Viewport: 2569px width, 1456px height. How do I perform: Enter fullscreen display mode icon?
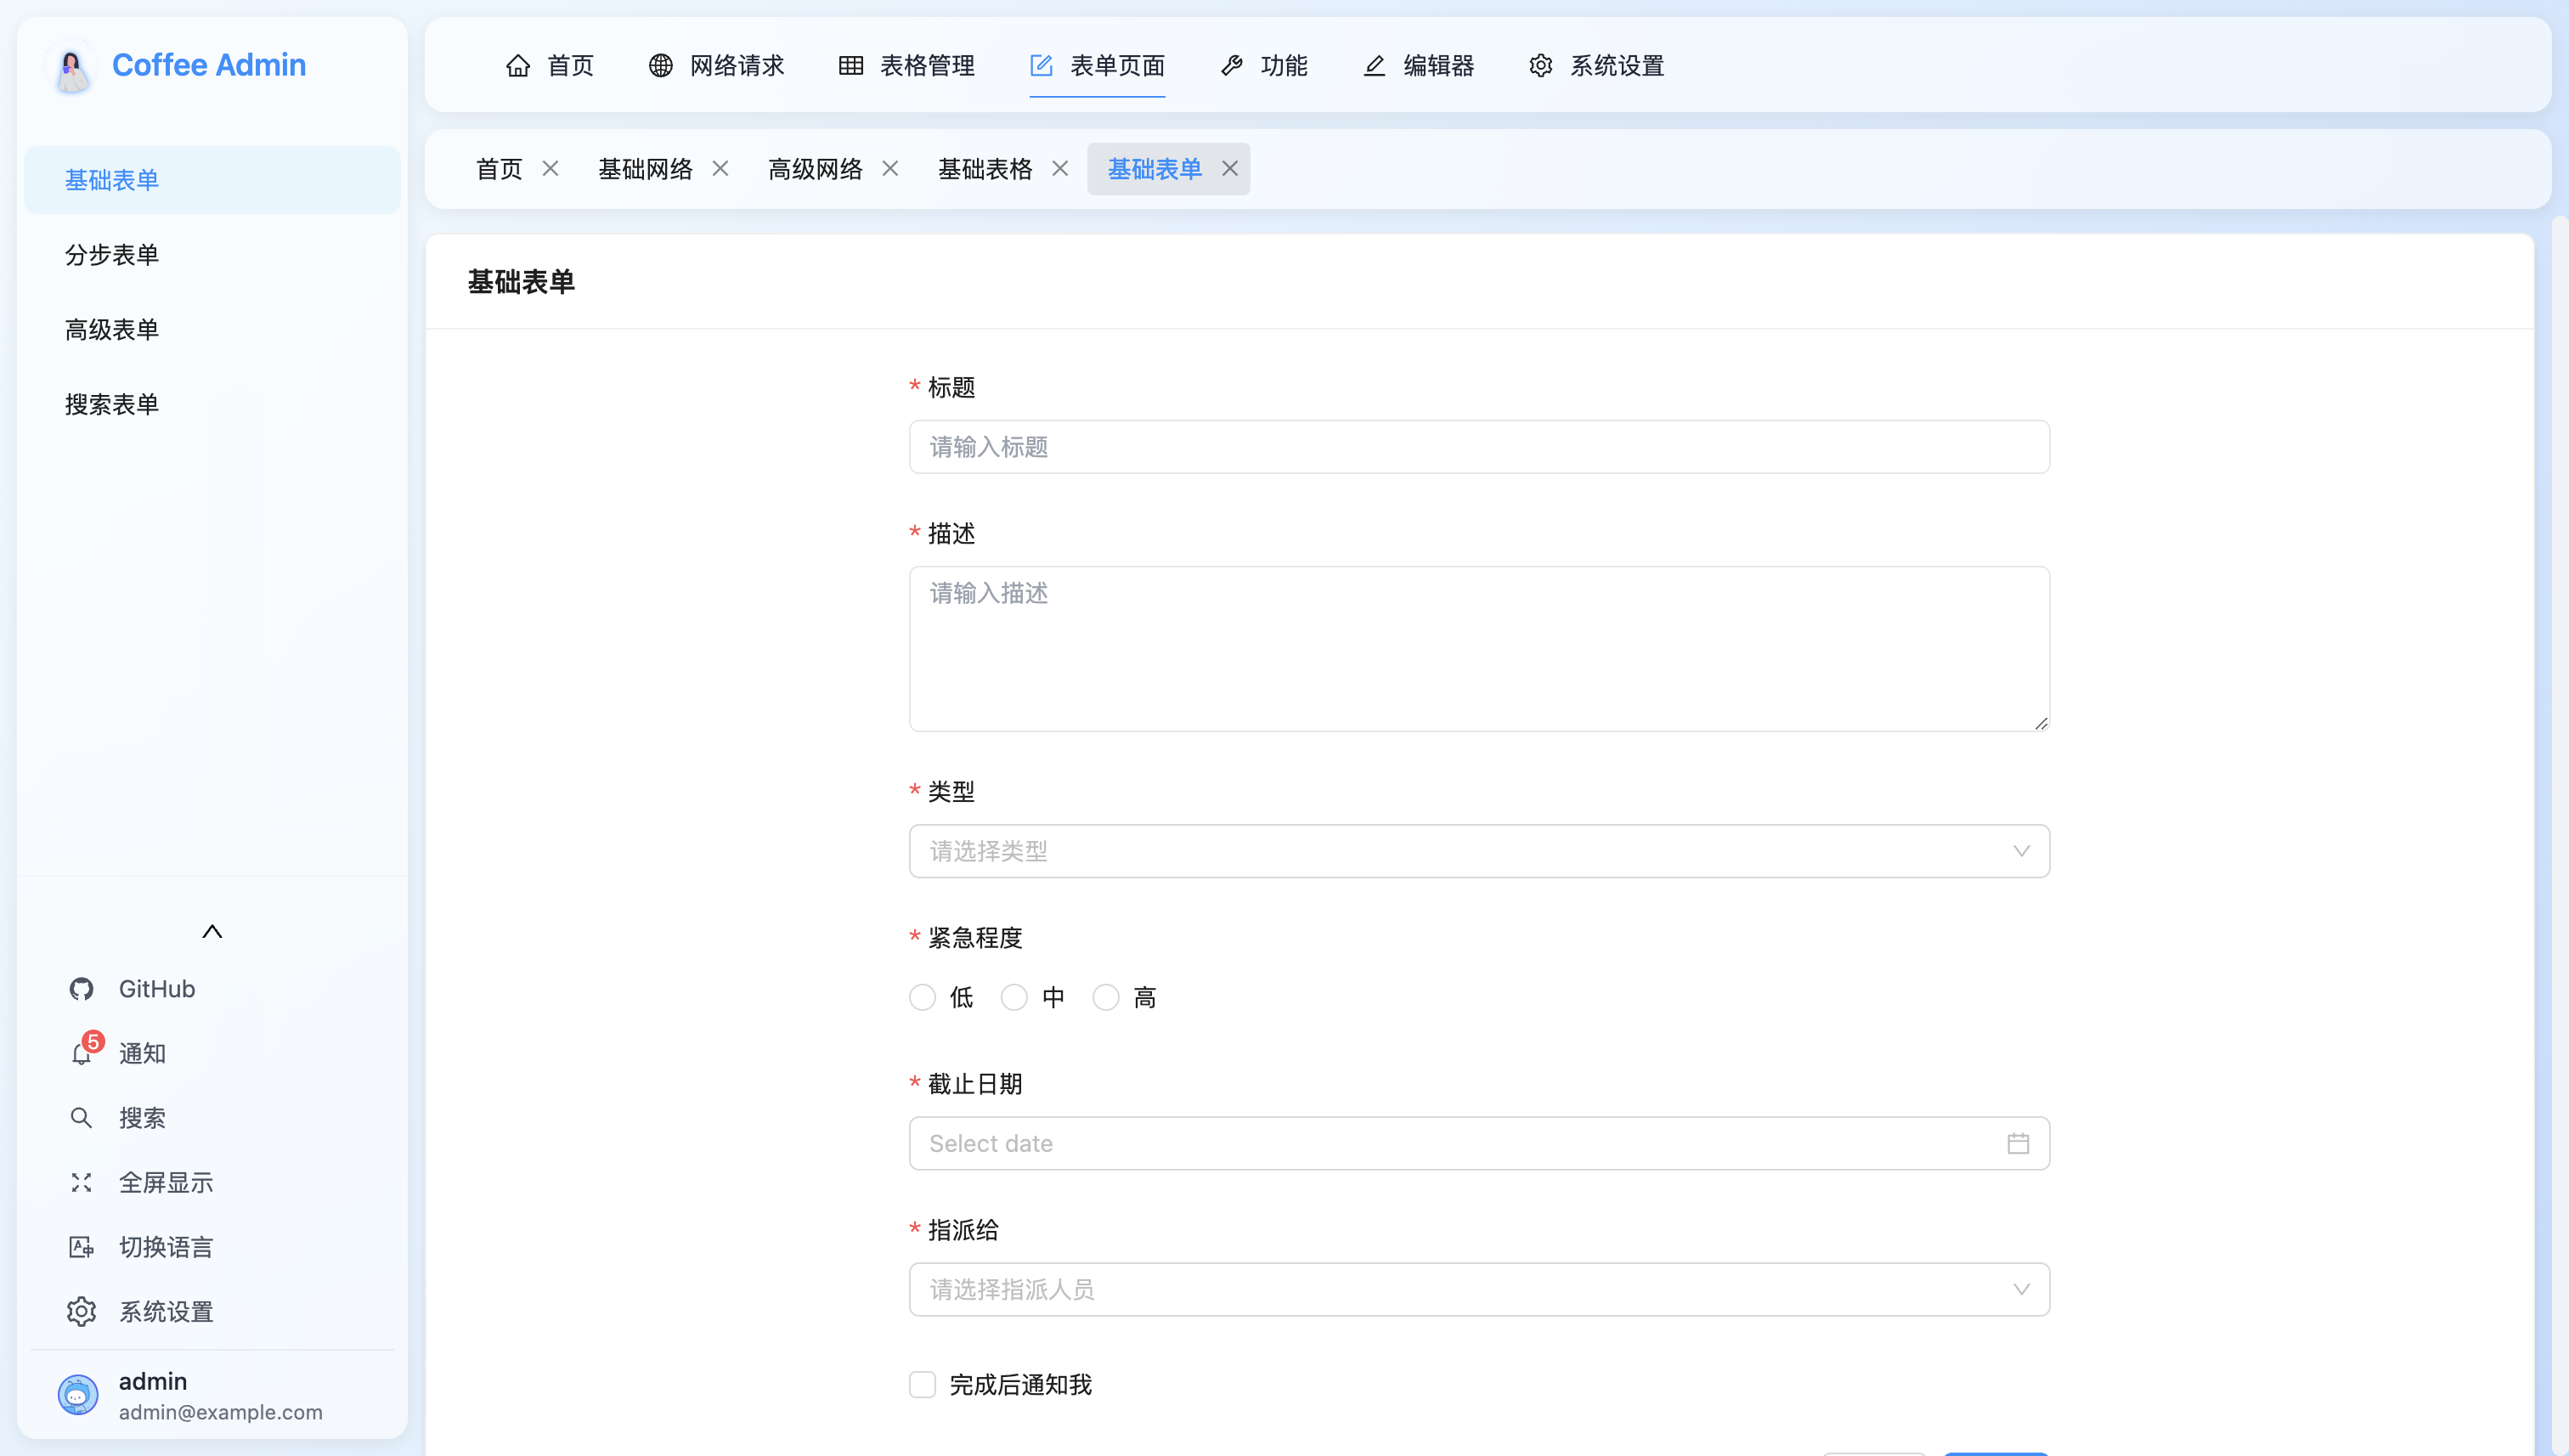coord(81,1183)
